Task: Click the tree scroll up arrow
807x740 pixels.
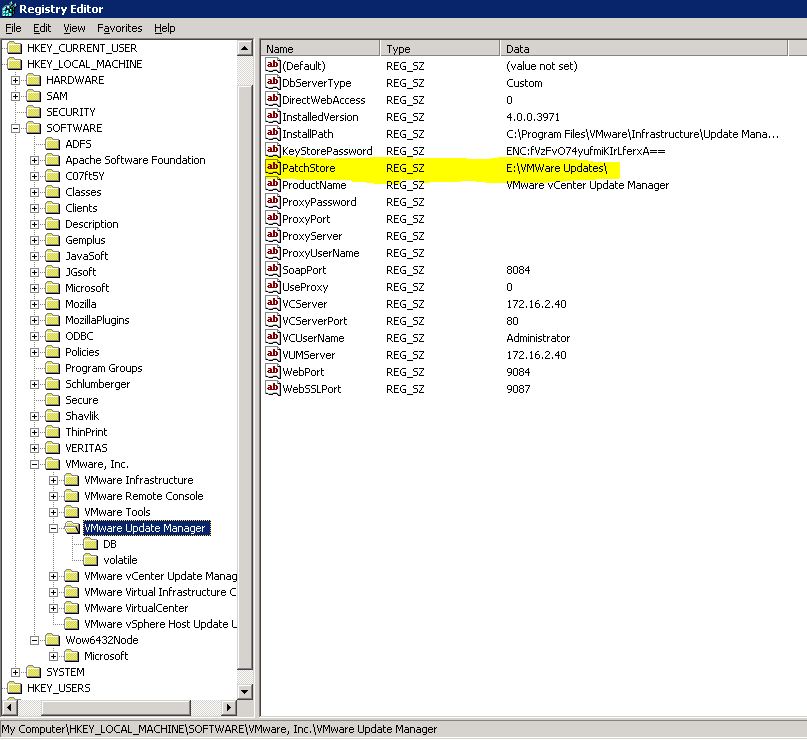Action: pos(245,49)
